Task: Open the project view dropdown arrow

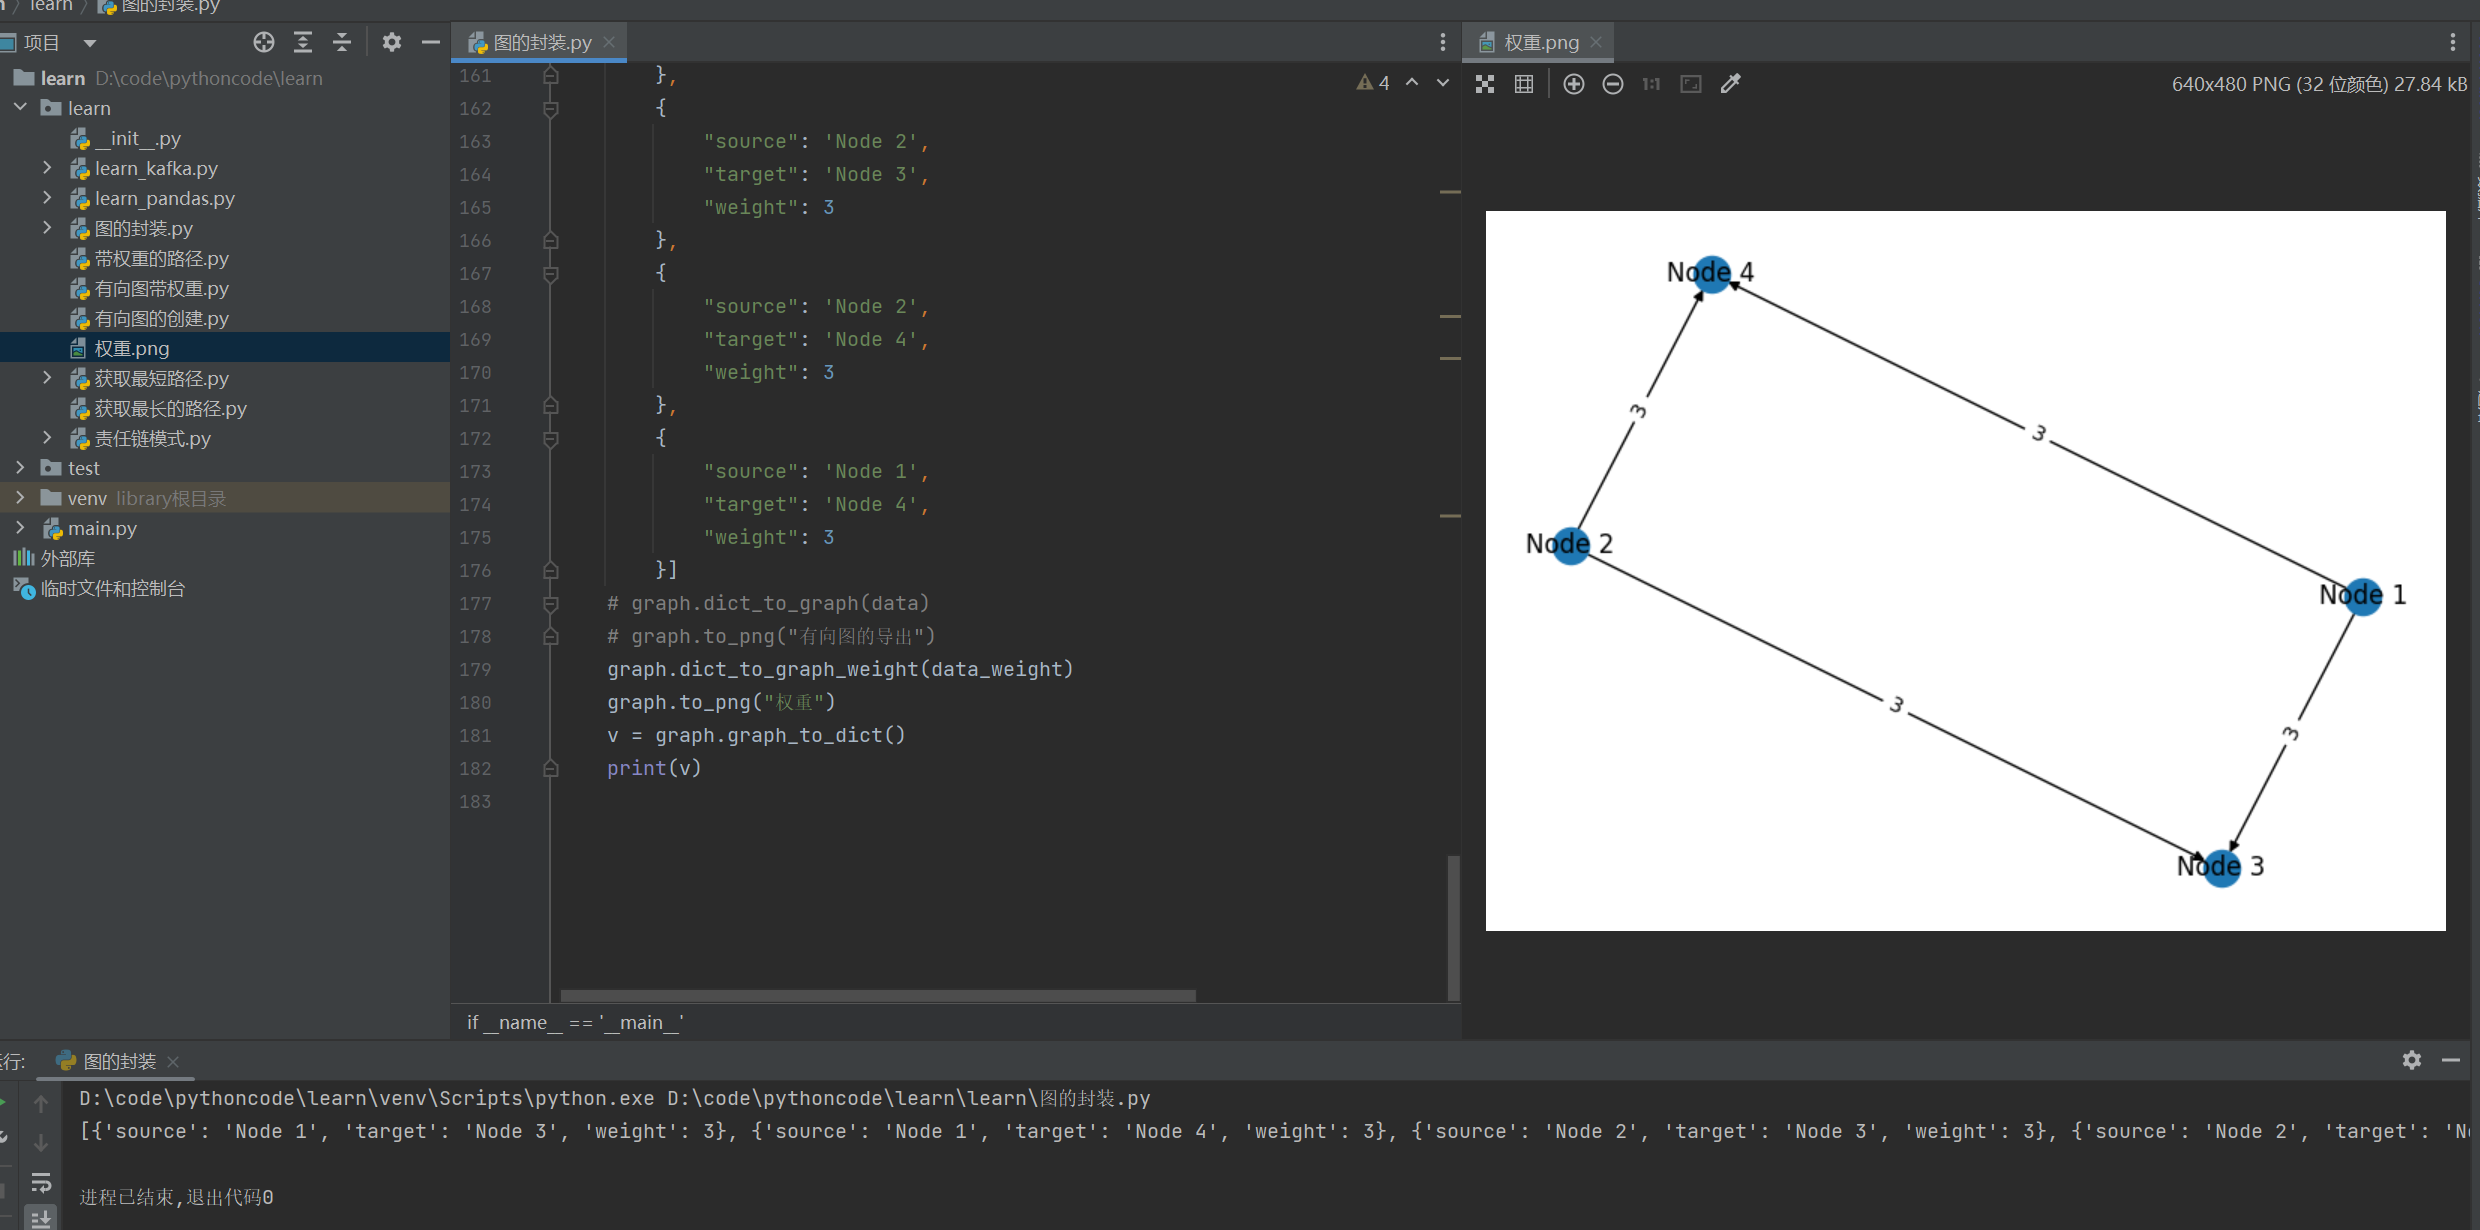Action: pyautogui.click(x=90, y=43)
